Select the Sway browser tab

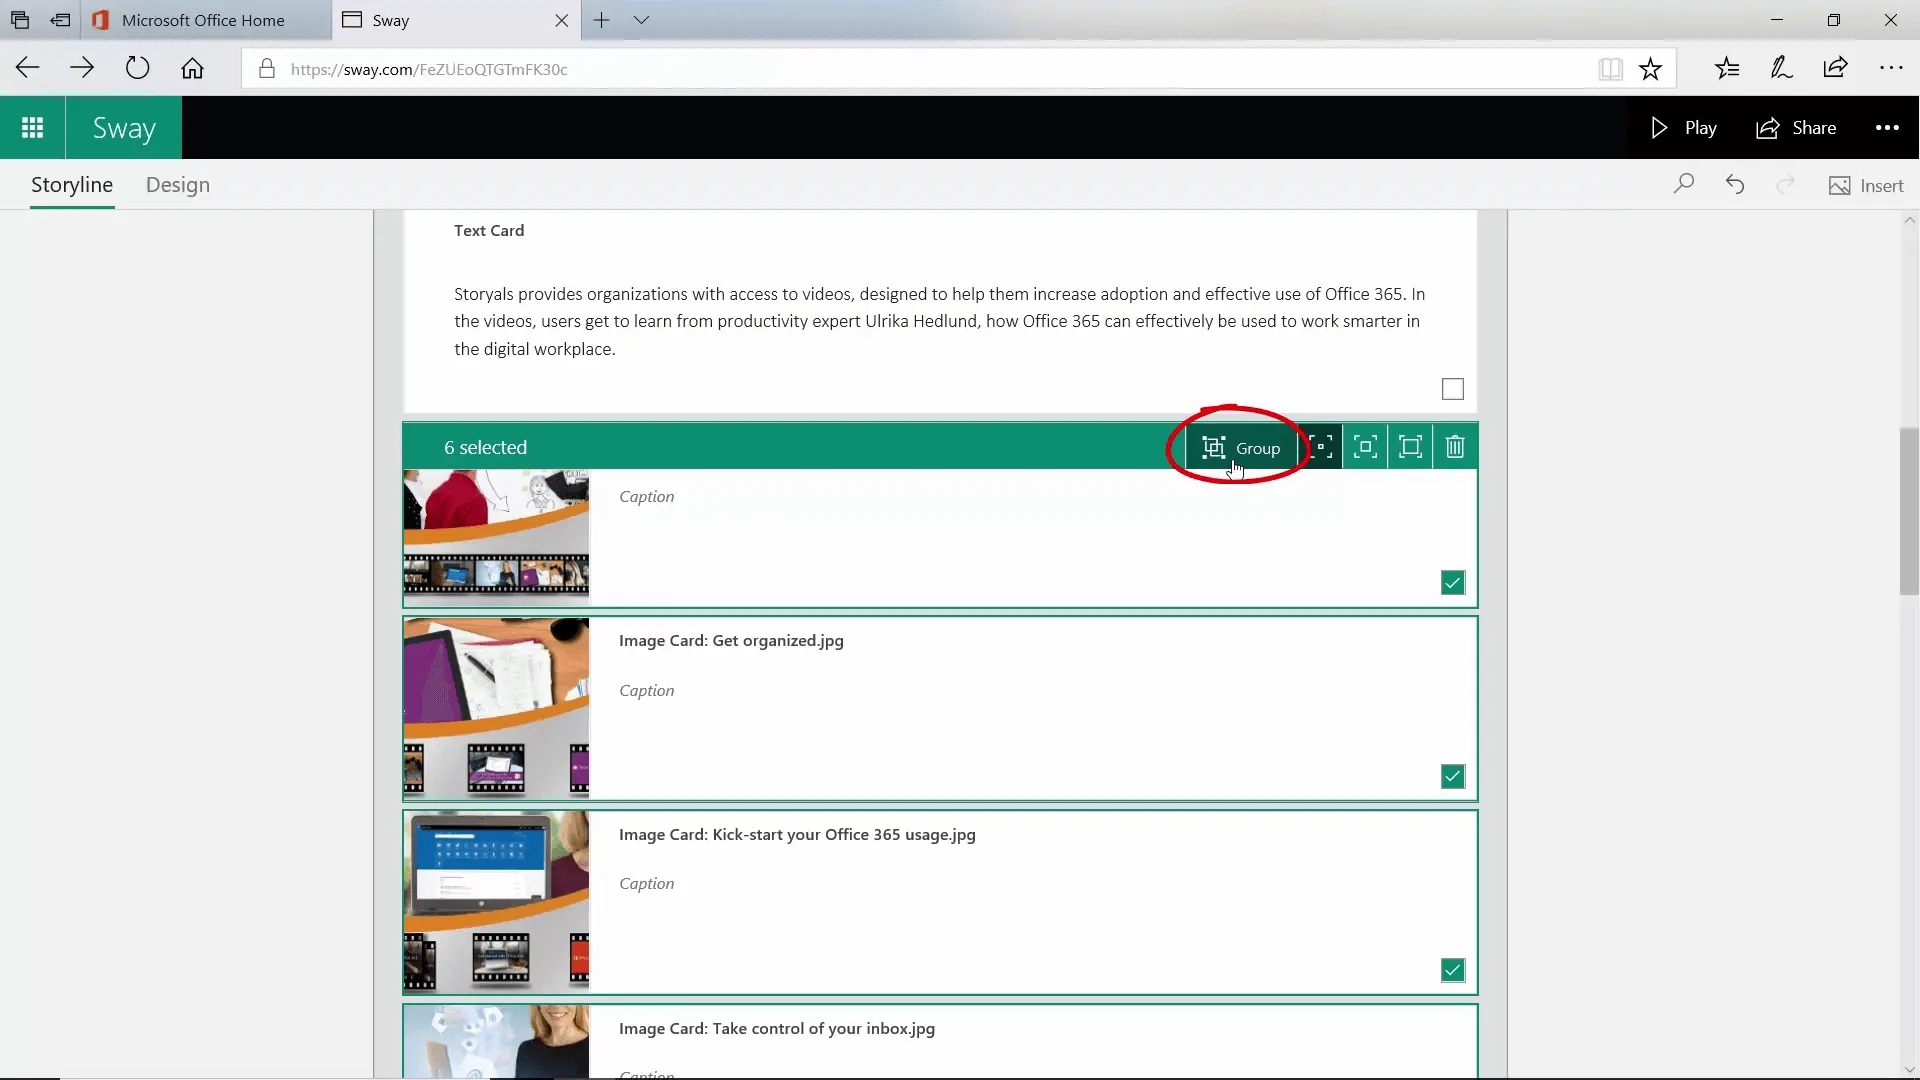[x=455, y=20]
